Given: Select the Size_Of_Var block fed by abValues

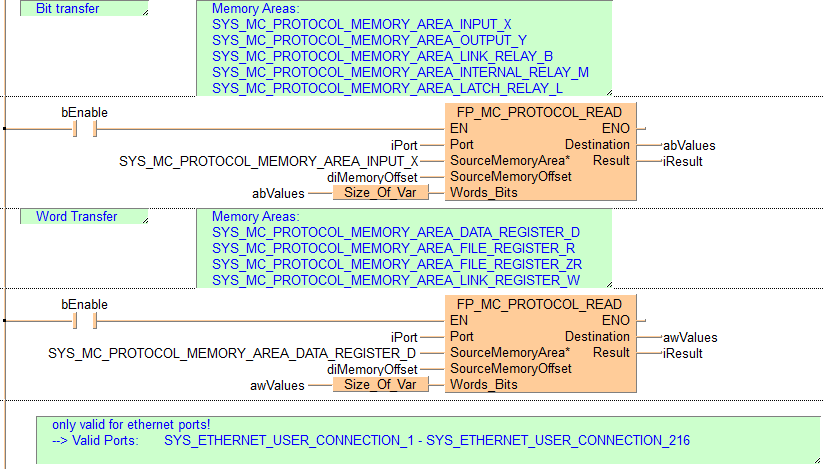Looking at the screenshot, I should coord(379,193).
